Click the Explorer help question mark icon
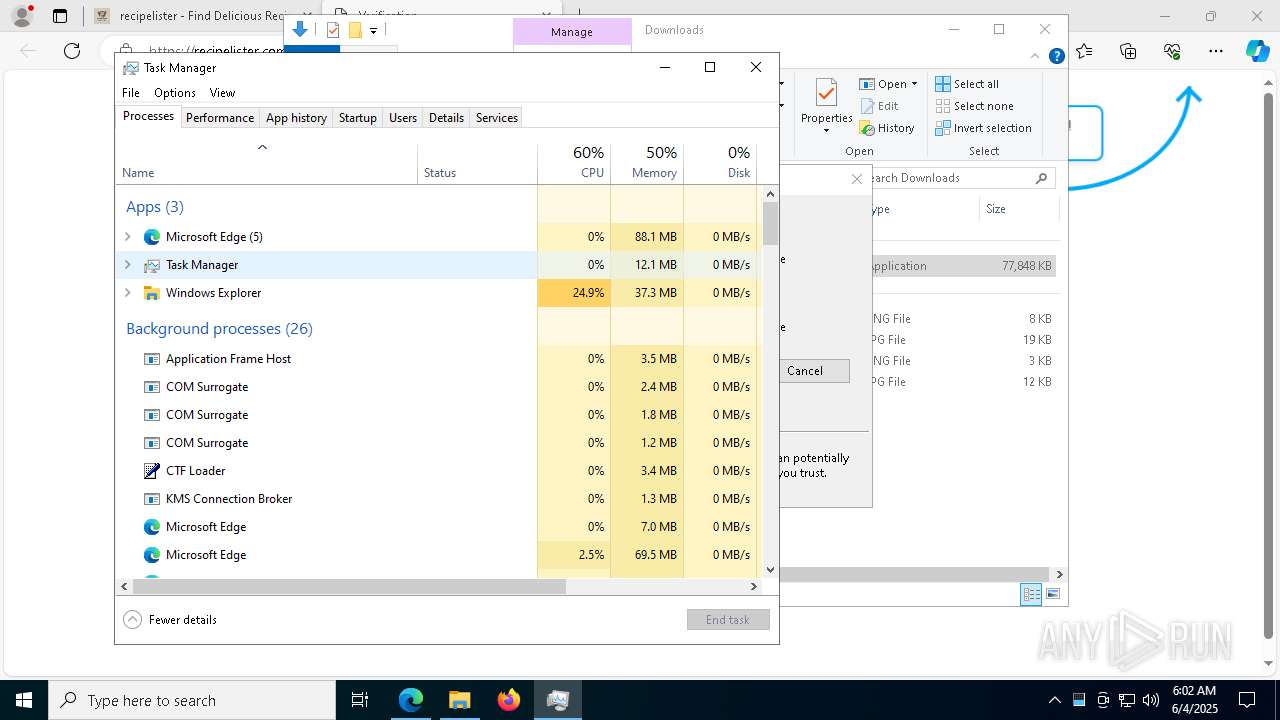 (1056, 56)
